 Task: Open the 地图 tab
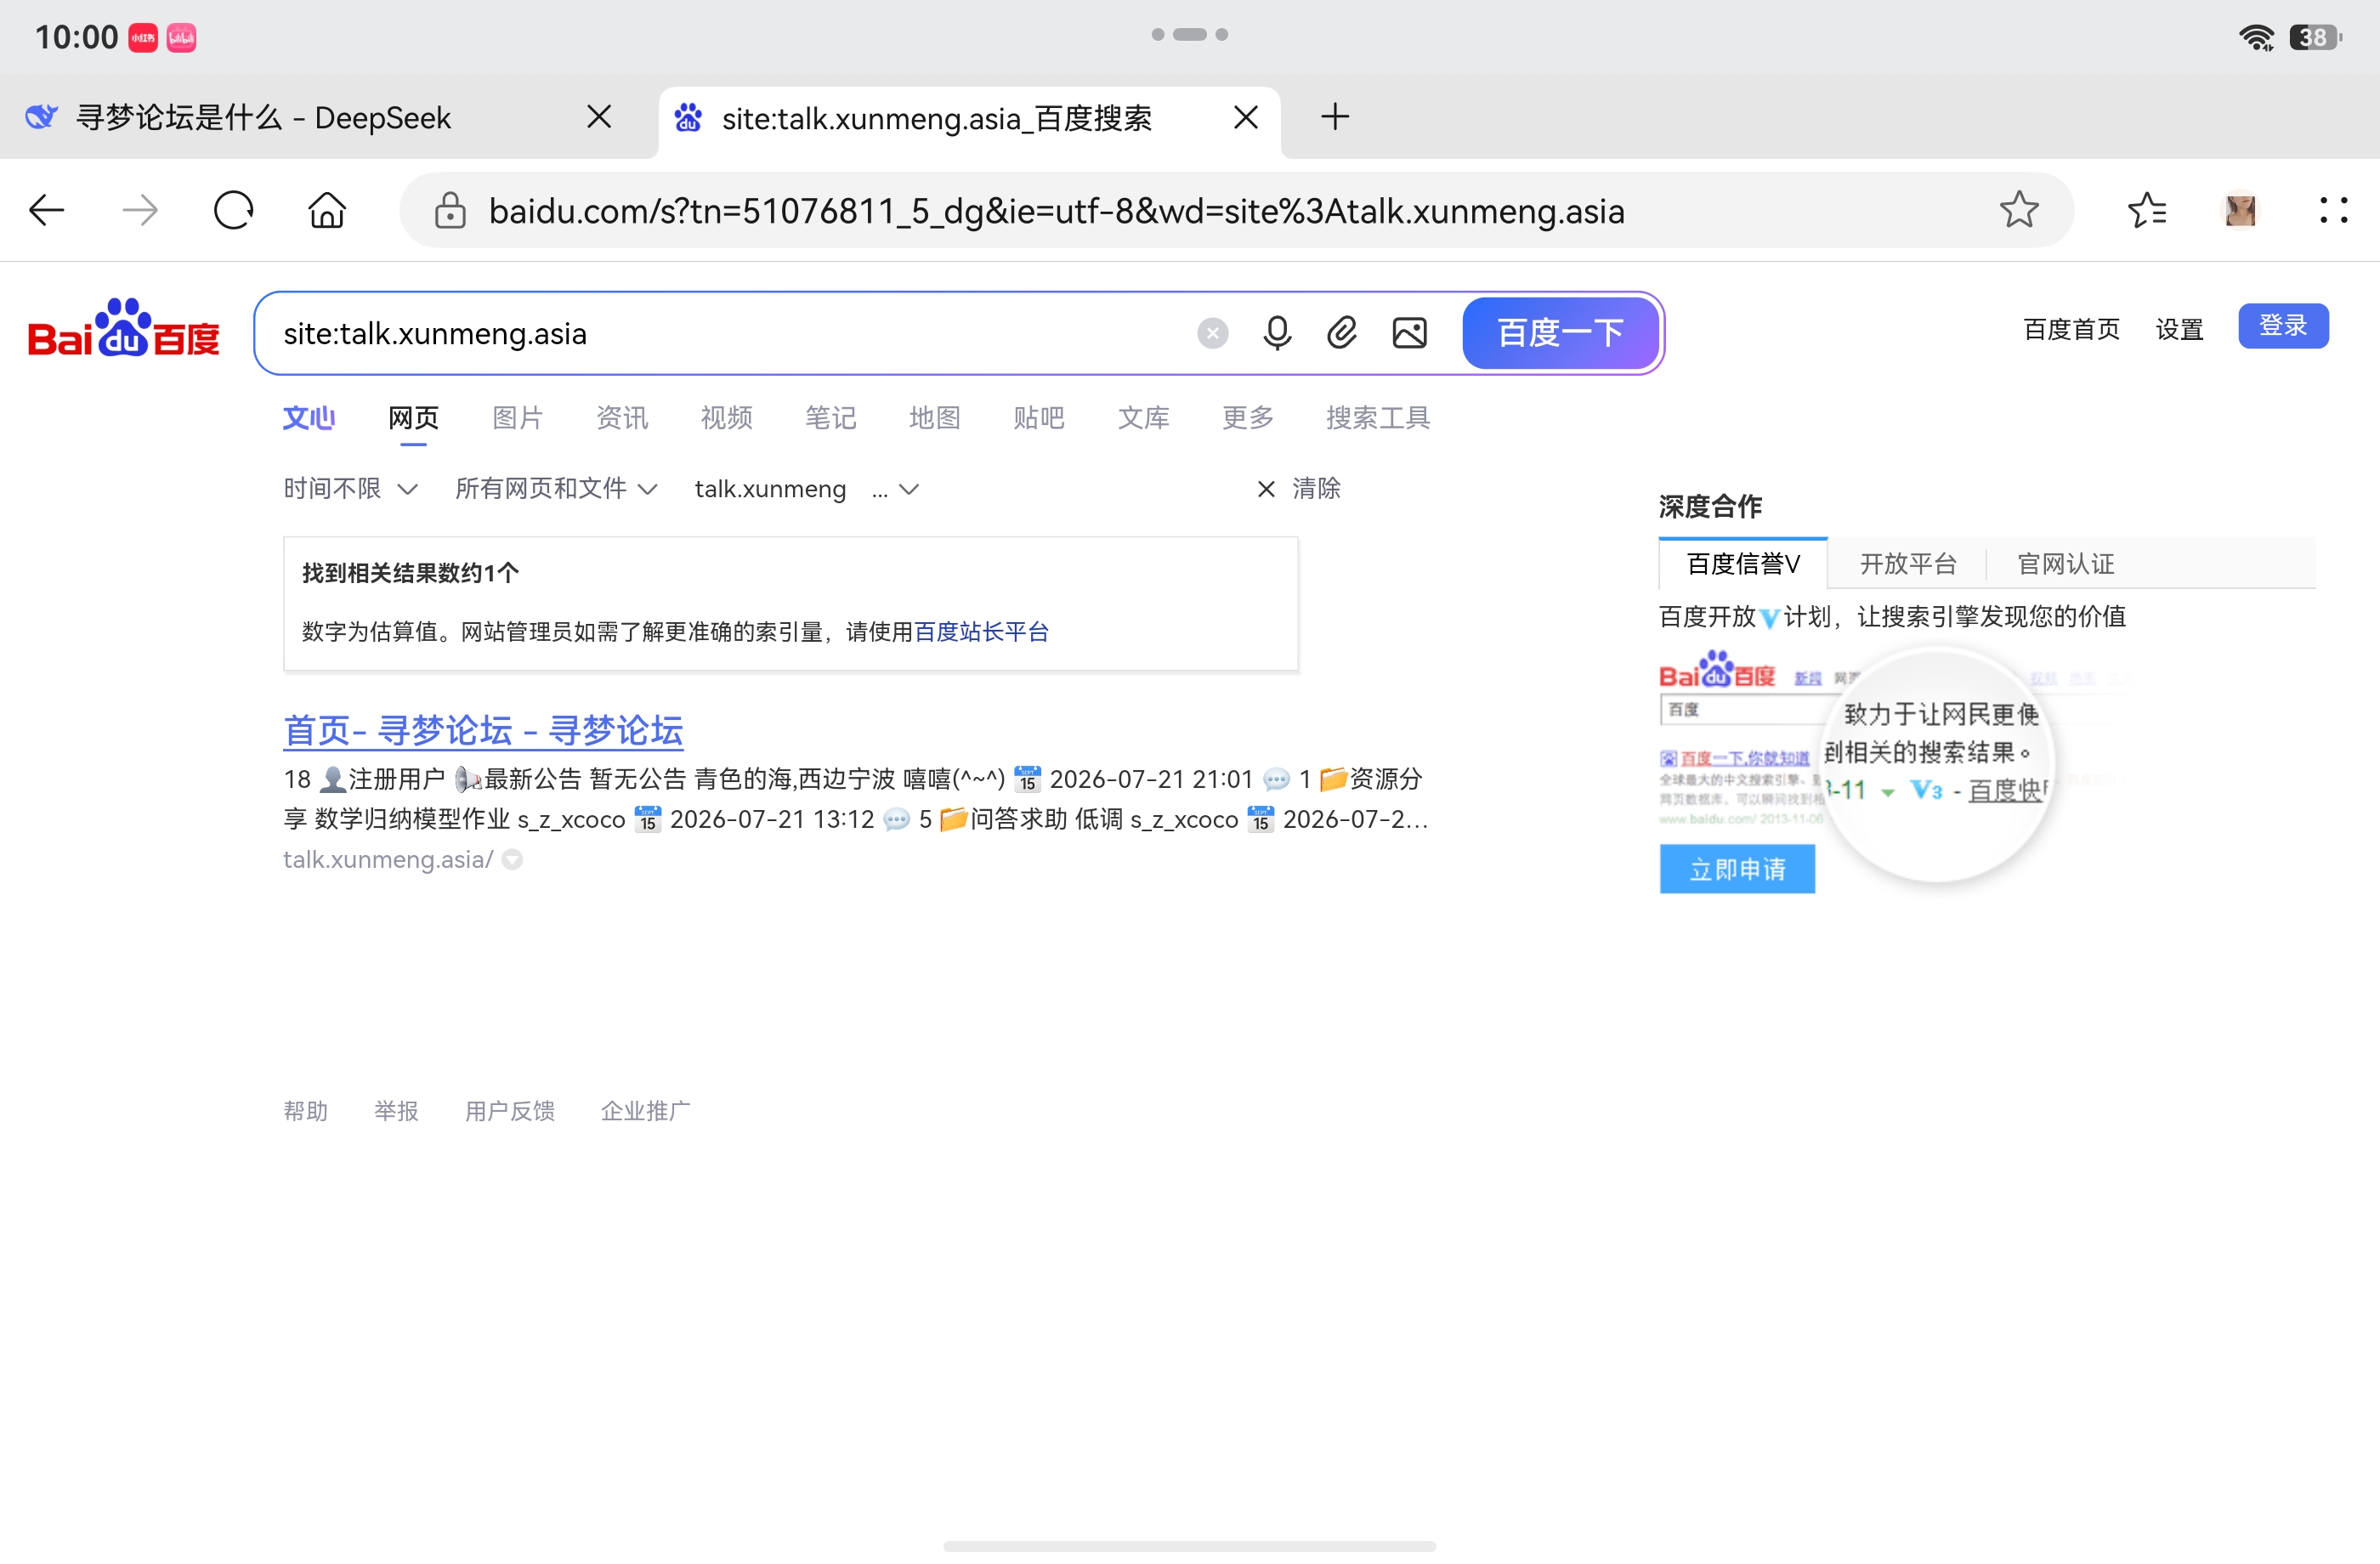click(x=934, y=418)
